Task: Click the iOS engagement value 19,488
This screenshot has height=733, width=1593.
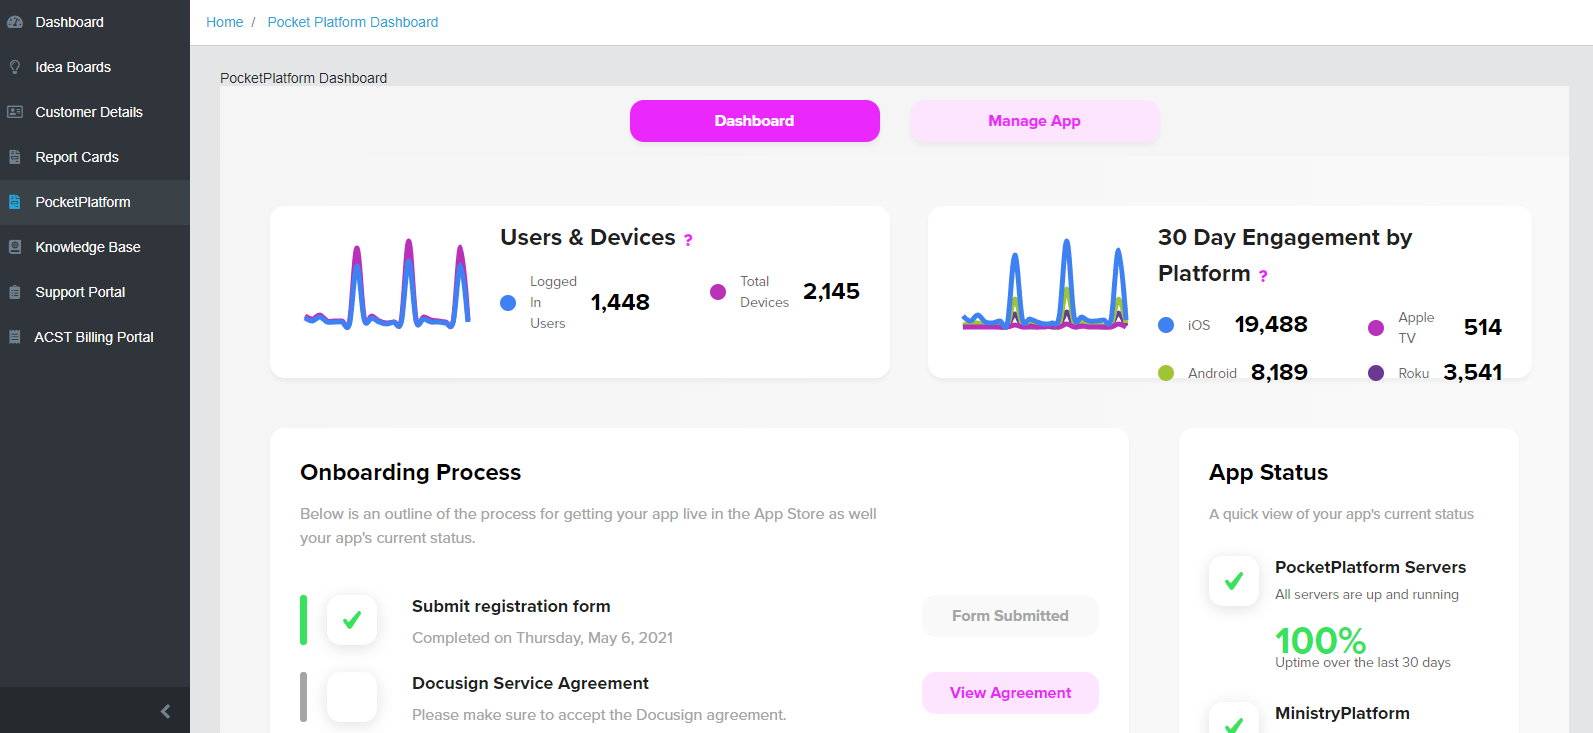Action: pyautogui.click(x=1271, y=324)
